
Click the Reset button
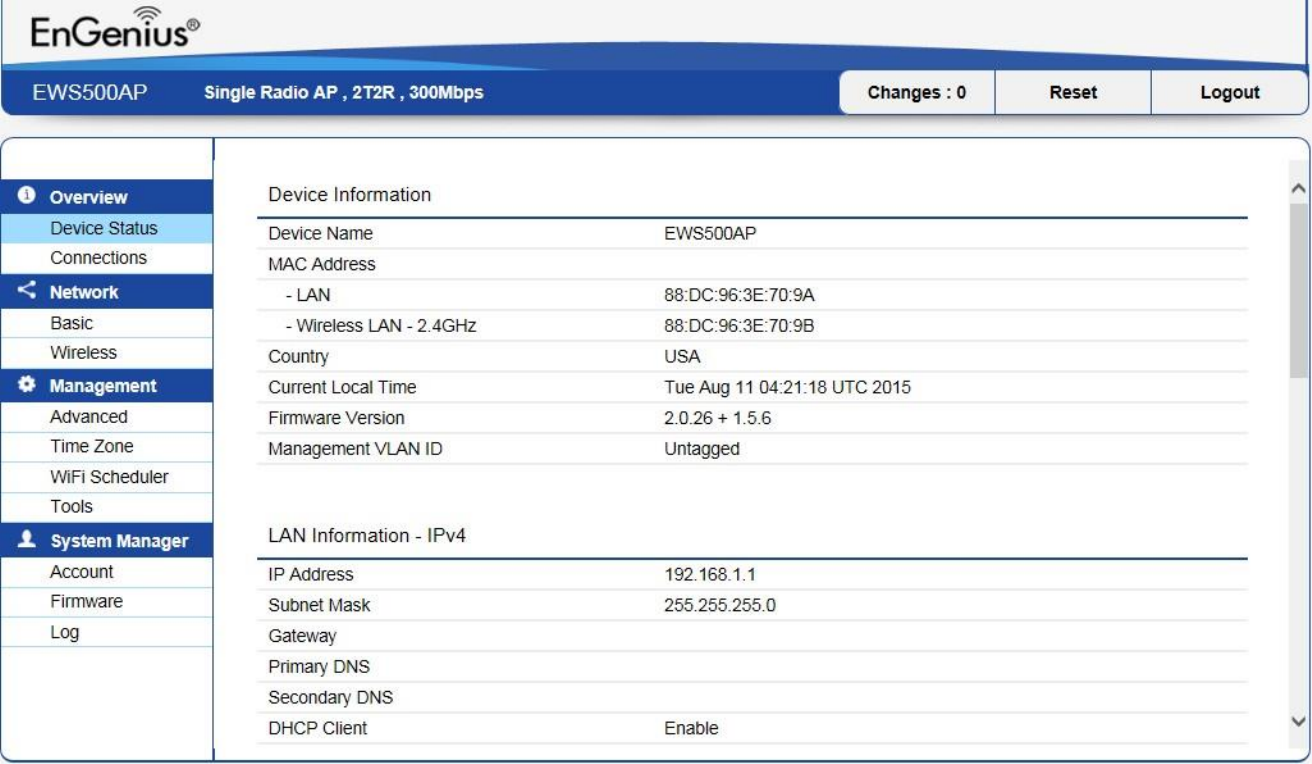click(1073, 93)
